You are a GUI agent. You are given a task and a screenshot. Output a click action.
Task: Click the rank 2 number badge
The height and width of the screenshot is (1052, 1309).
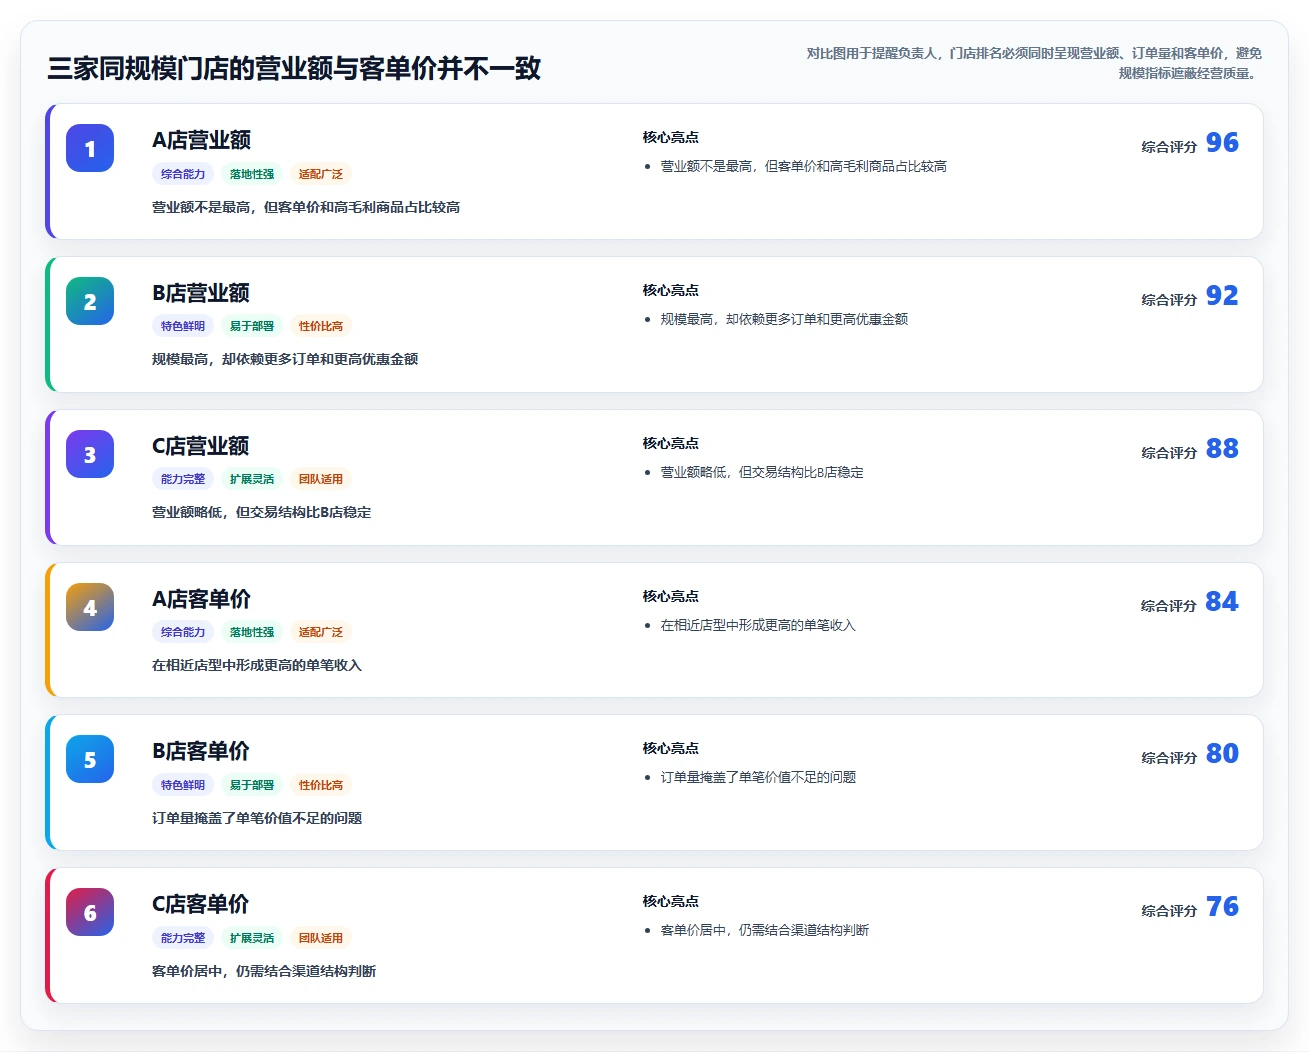(x=90, y=301)
